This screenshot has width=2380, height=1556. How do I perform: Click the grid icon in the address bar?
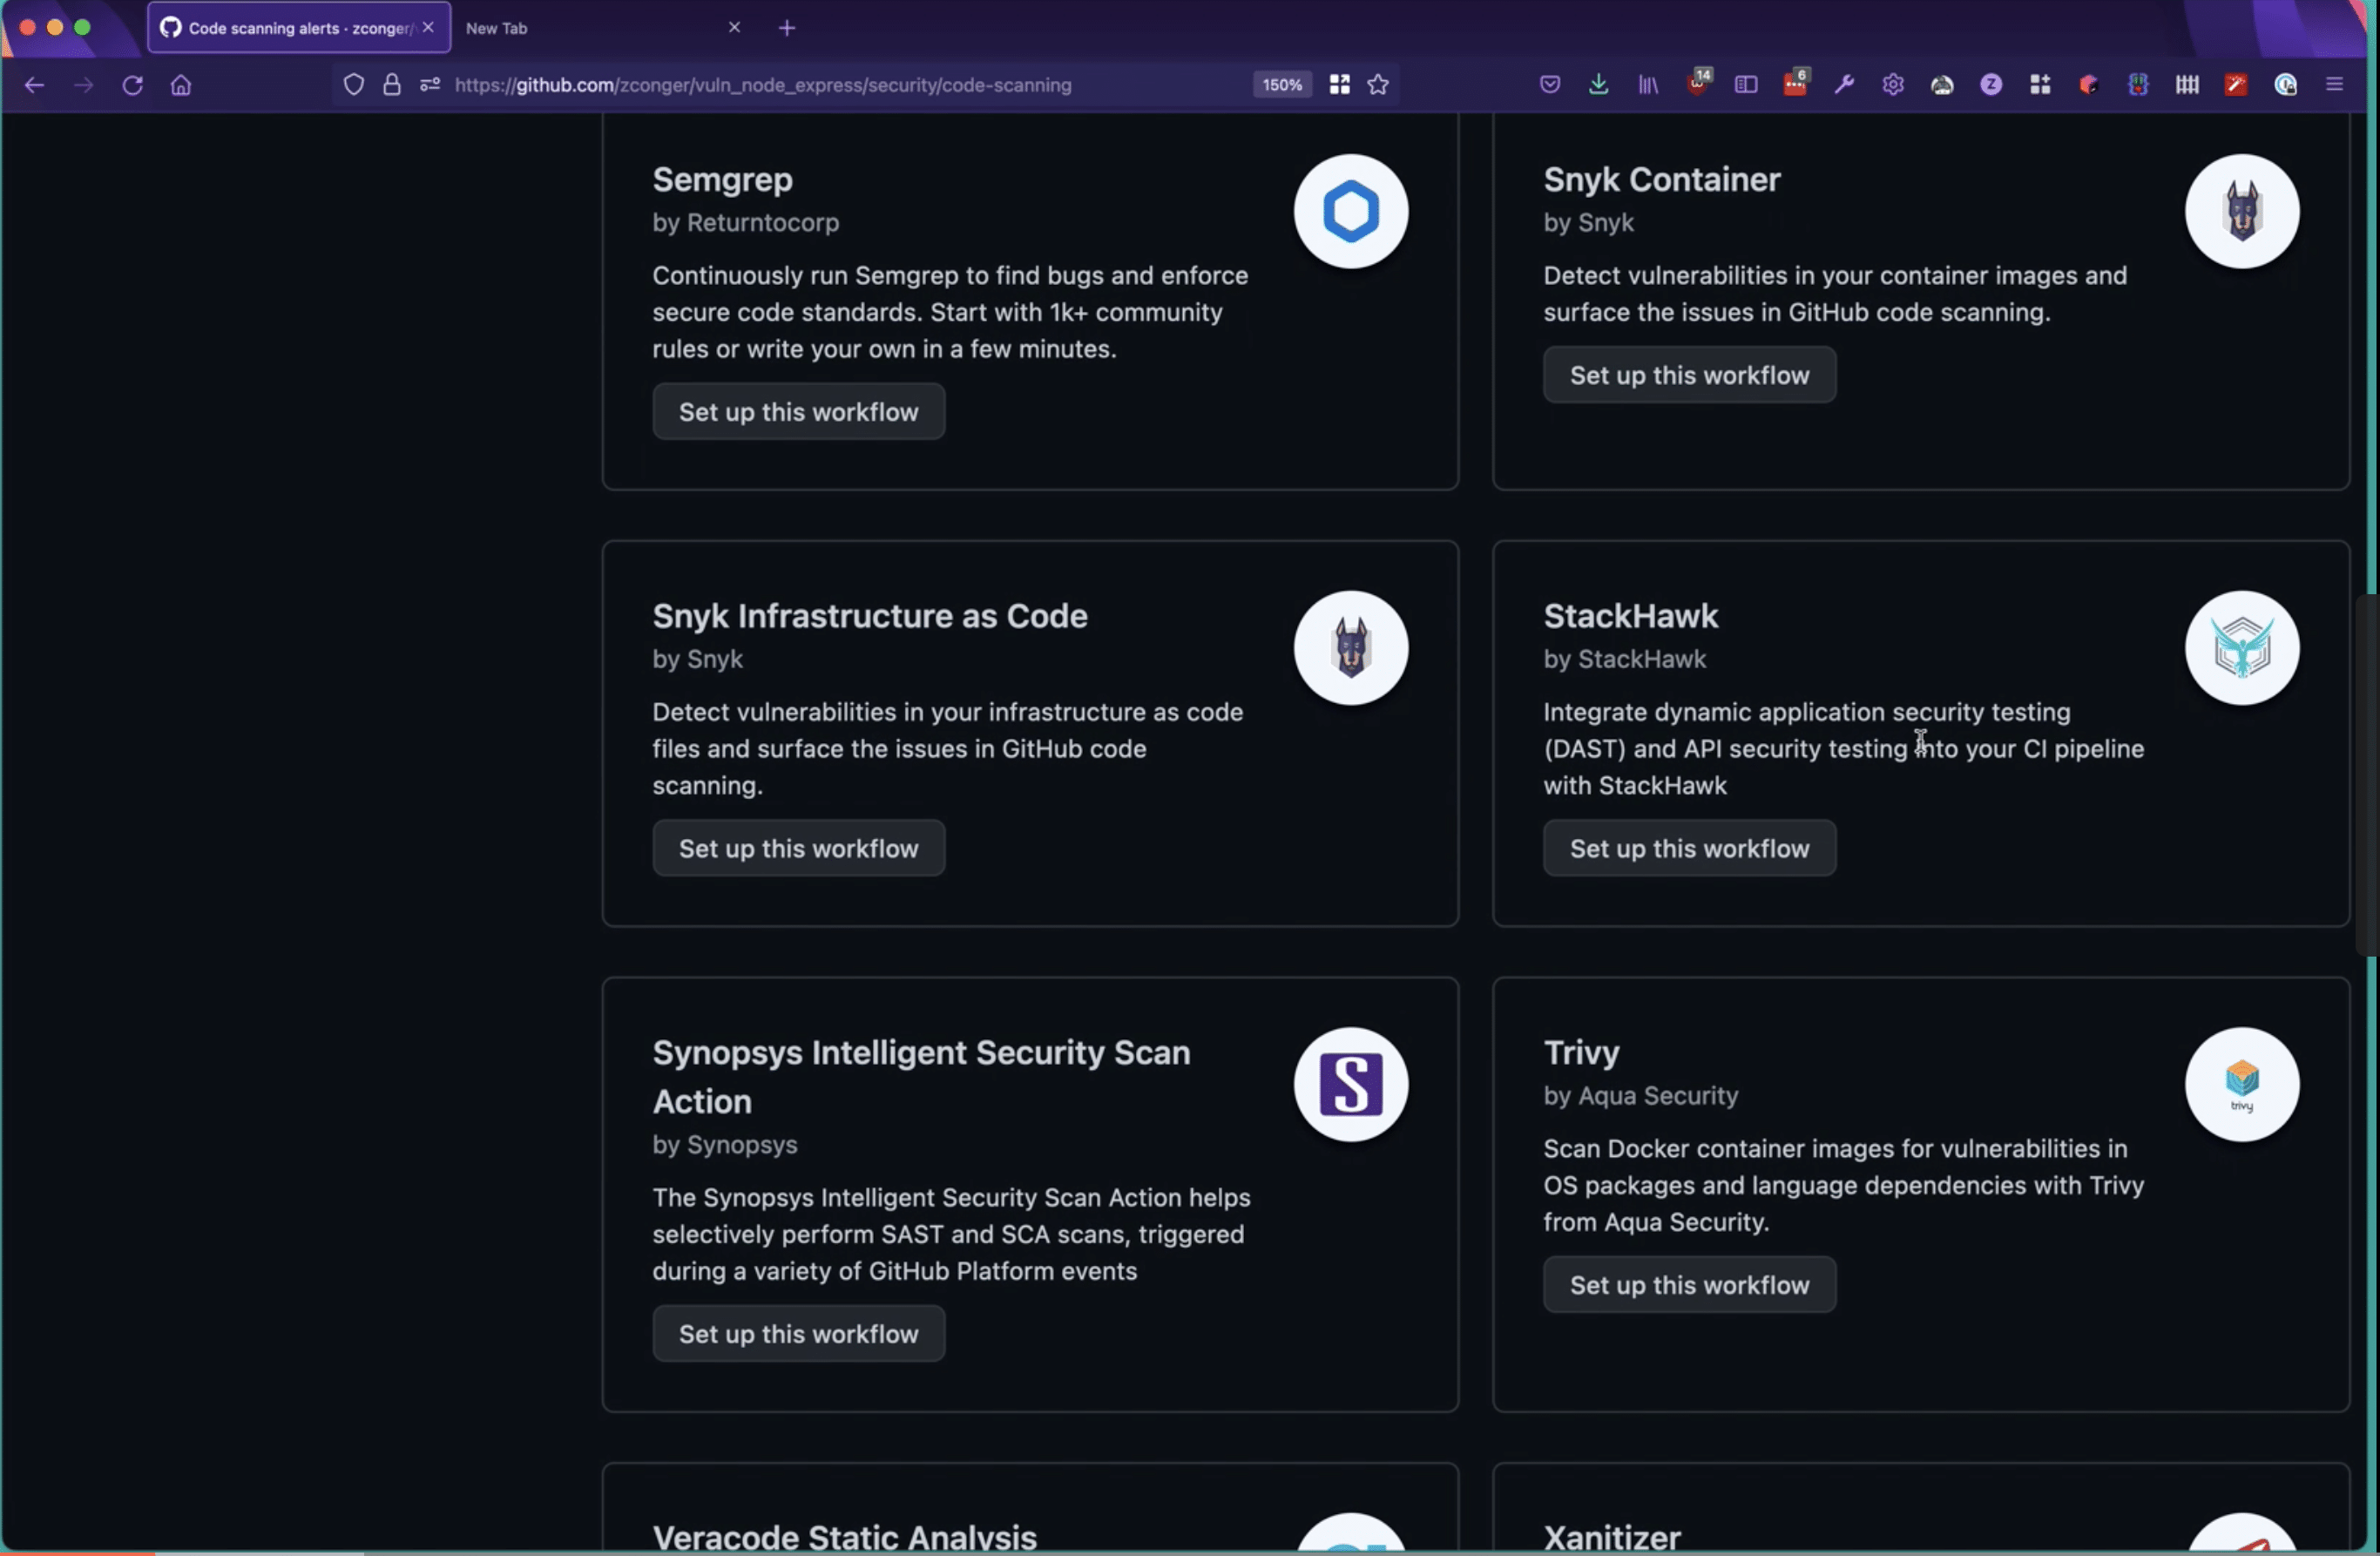click(x=1339, y=85)
